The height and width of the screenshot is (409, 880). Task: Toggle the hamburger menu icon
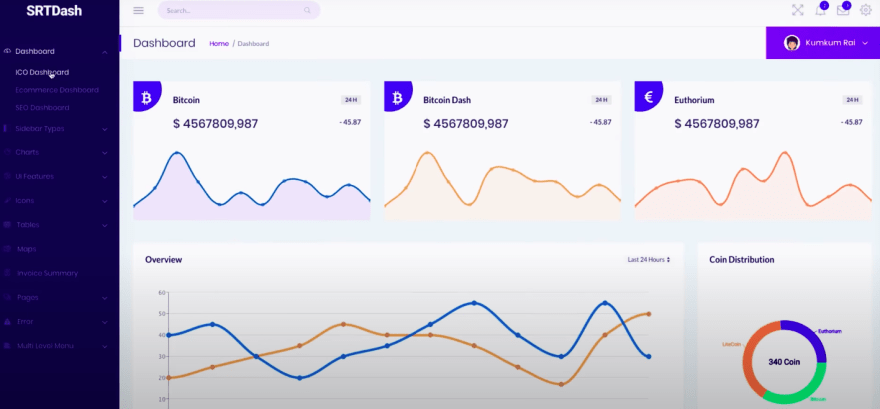pyautogui.click(x=138, y=10)
